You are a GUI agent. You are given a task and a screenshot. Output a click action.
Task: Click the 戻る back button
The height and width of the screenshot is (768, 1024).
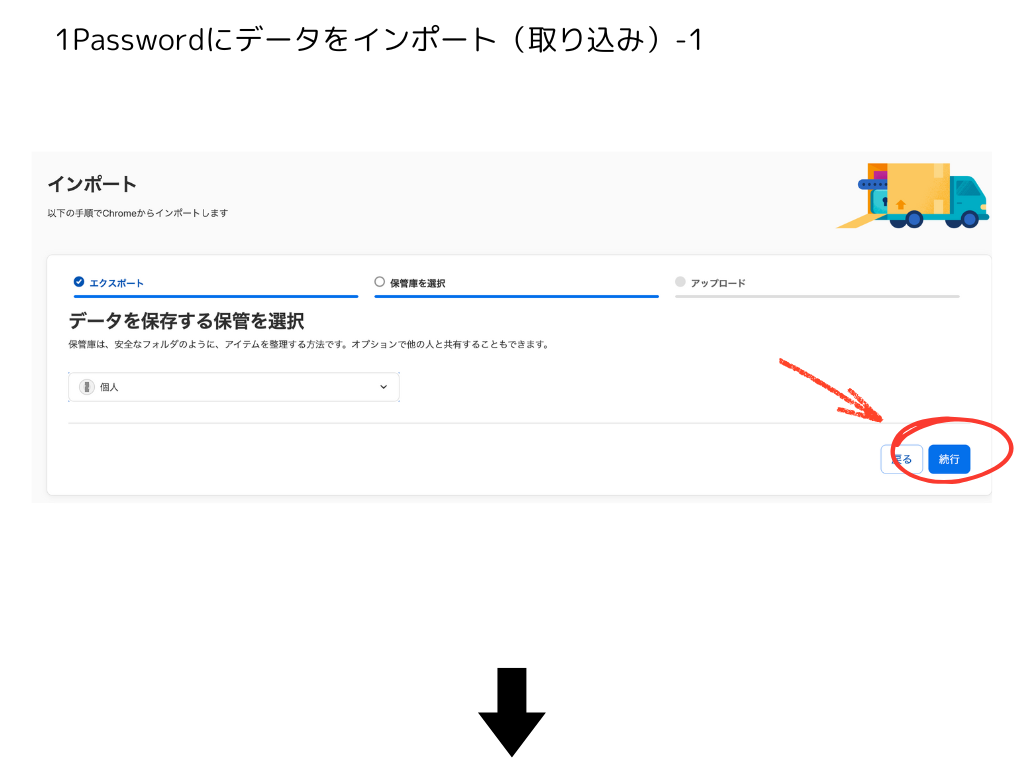click(901, 459)
